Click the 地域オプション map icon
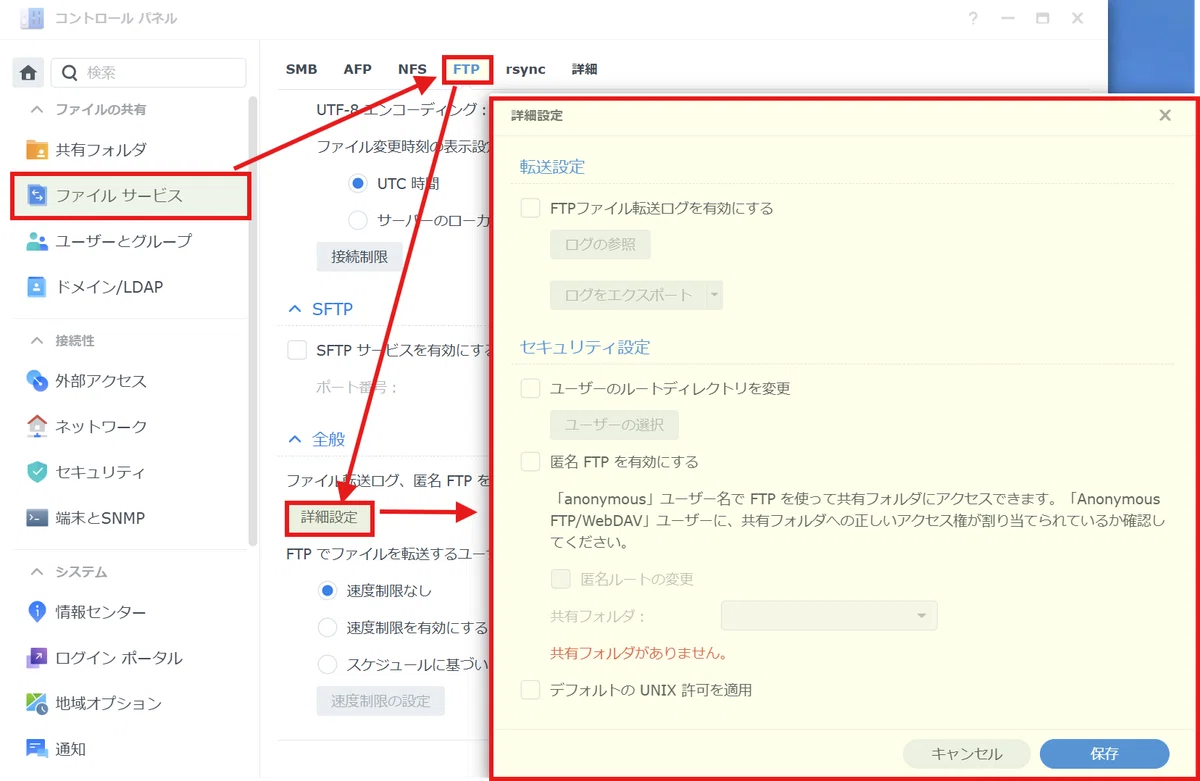 click(x=37, y=703)
